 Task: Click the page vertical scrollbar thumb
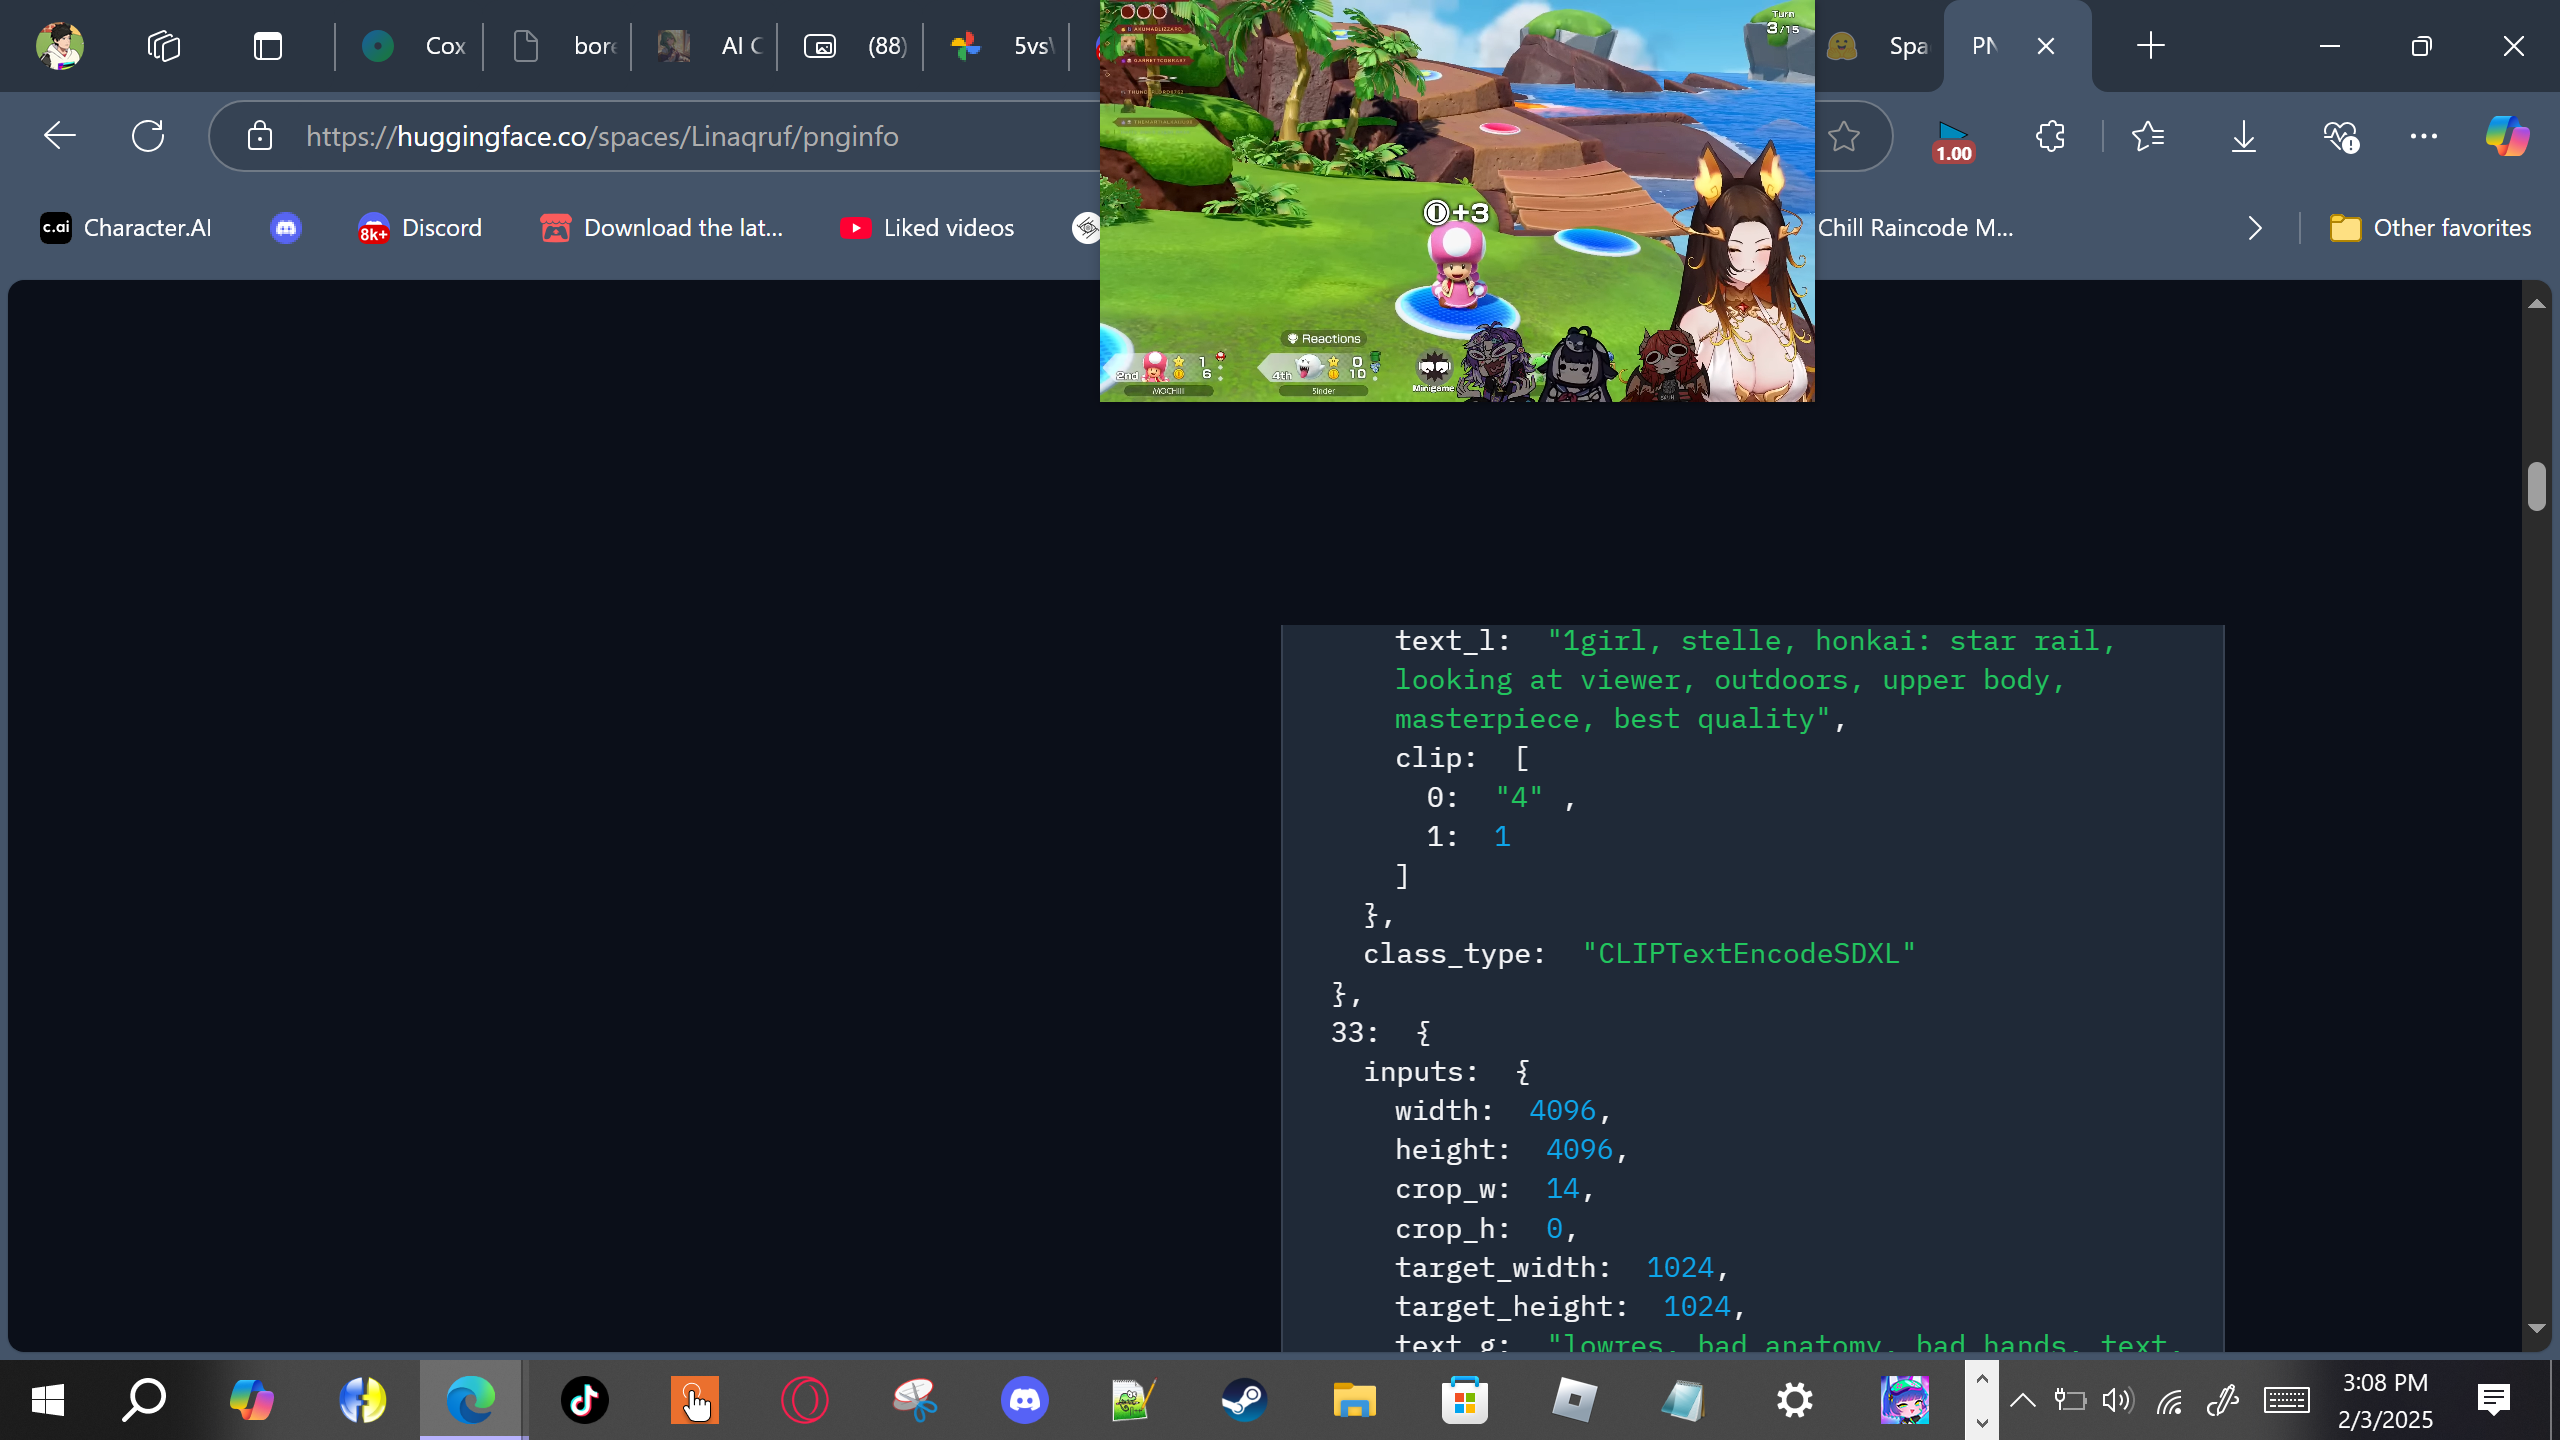pos(2537,487)
